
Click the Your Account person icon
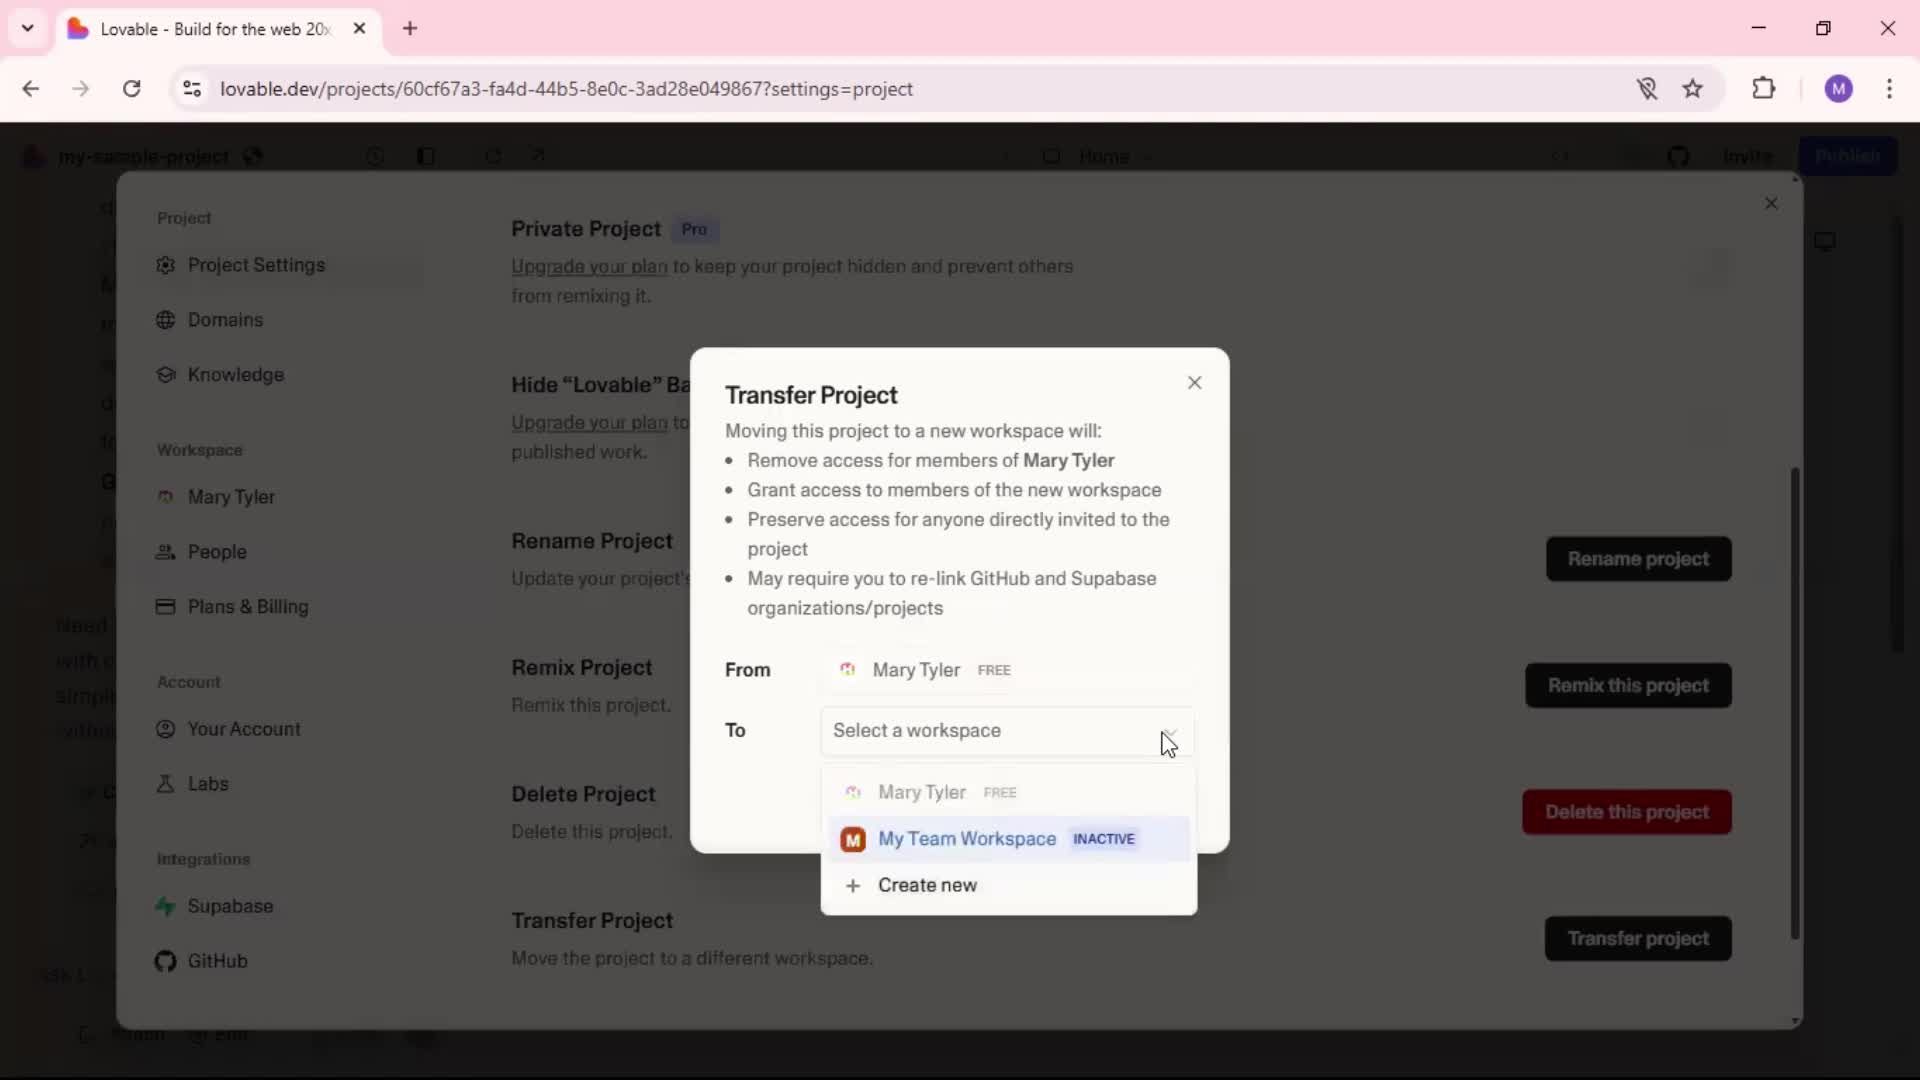click(165, 729)
